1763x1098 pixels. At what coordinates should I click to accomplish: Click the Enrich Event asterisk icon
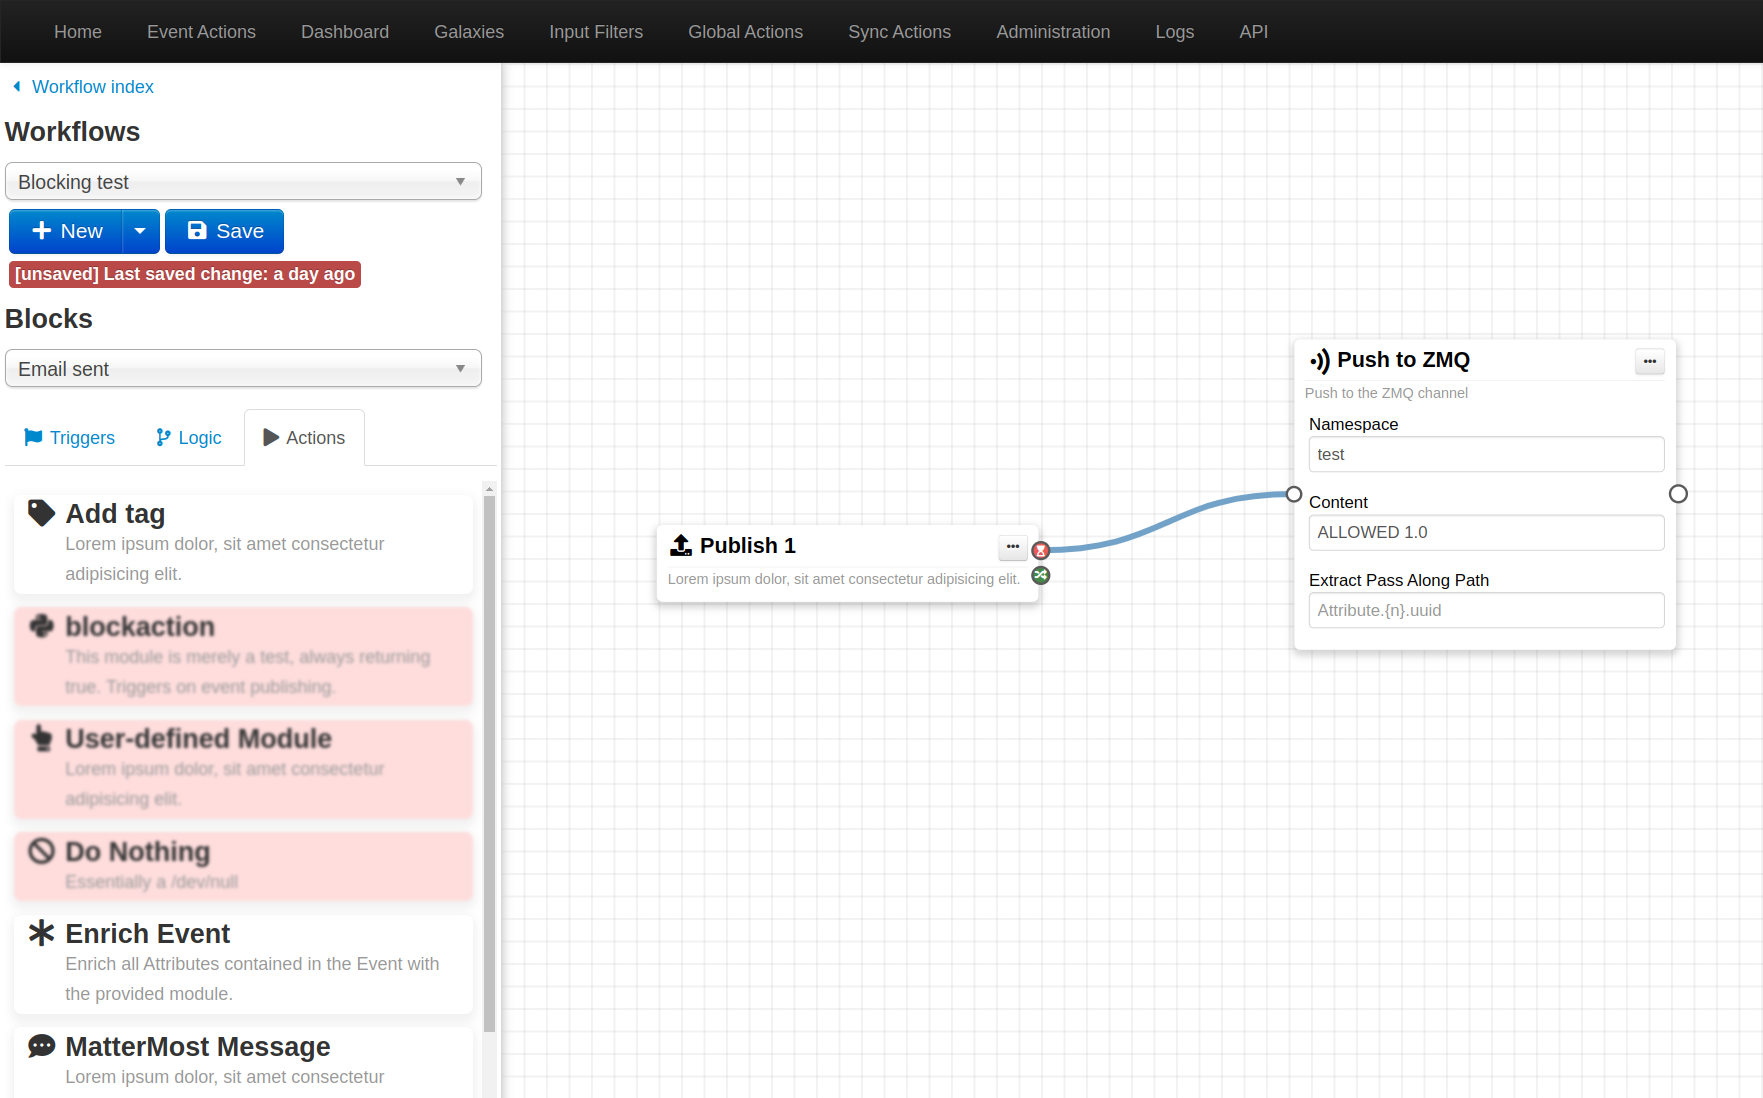point(41,933)
